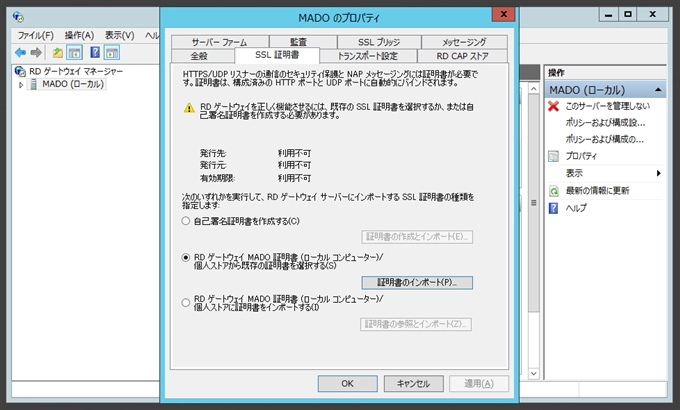The height and width of the screenshot is (410, 680).
Task: Click the 最新の情報に更新 refresh icon
Action: pos(554,191)
